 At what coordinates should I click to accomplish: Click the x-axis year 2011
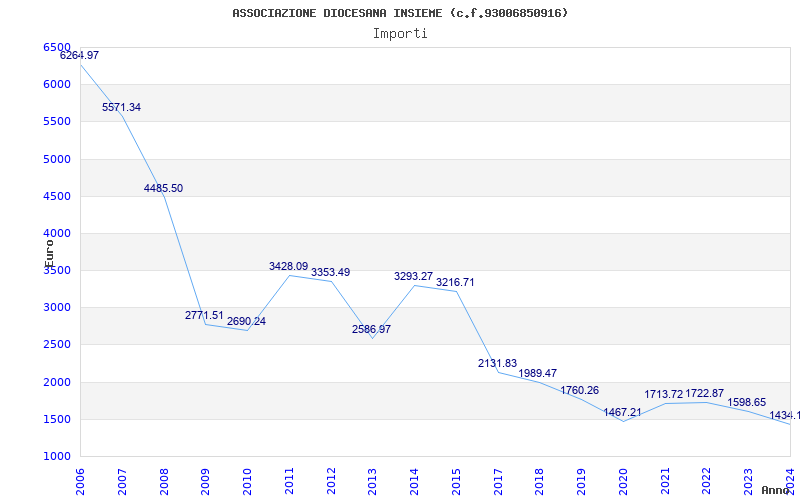(x=289, y=482)
